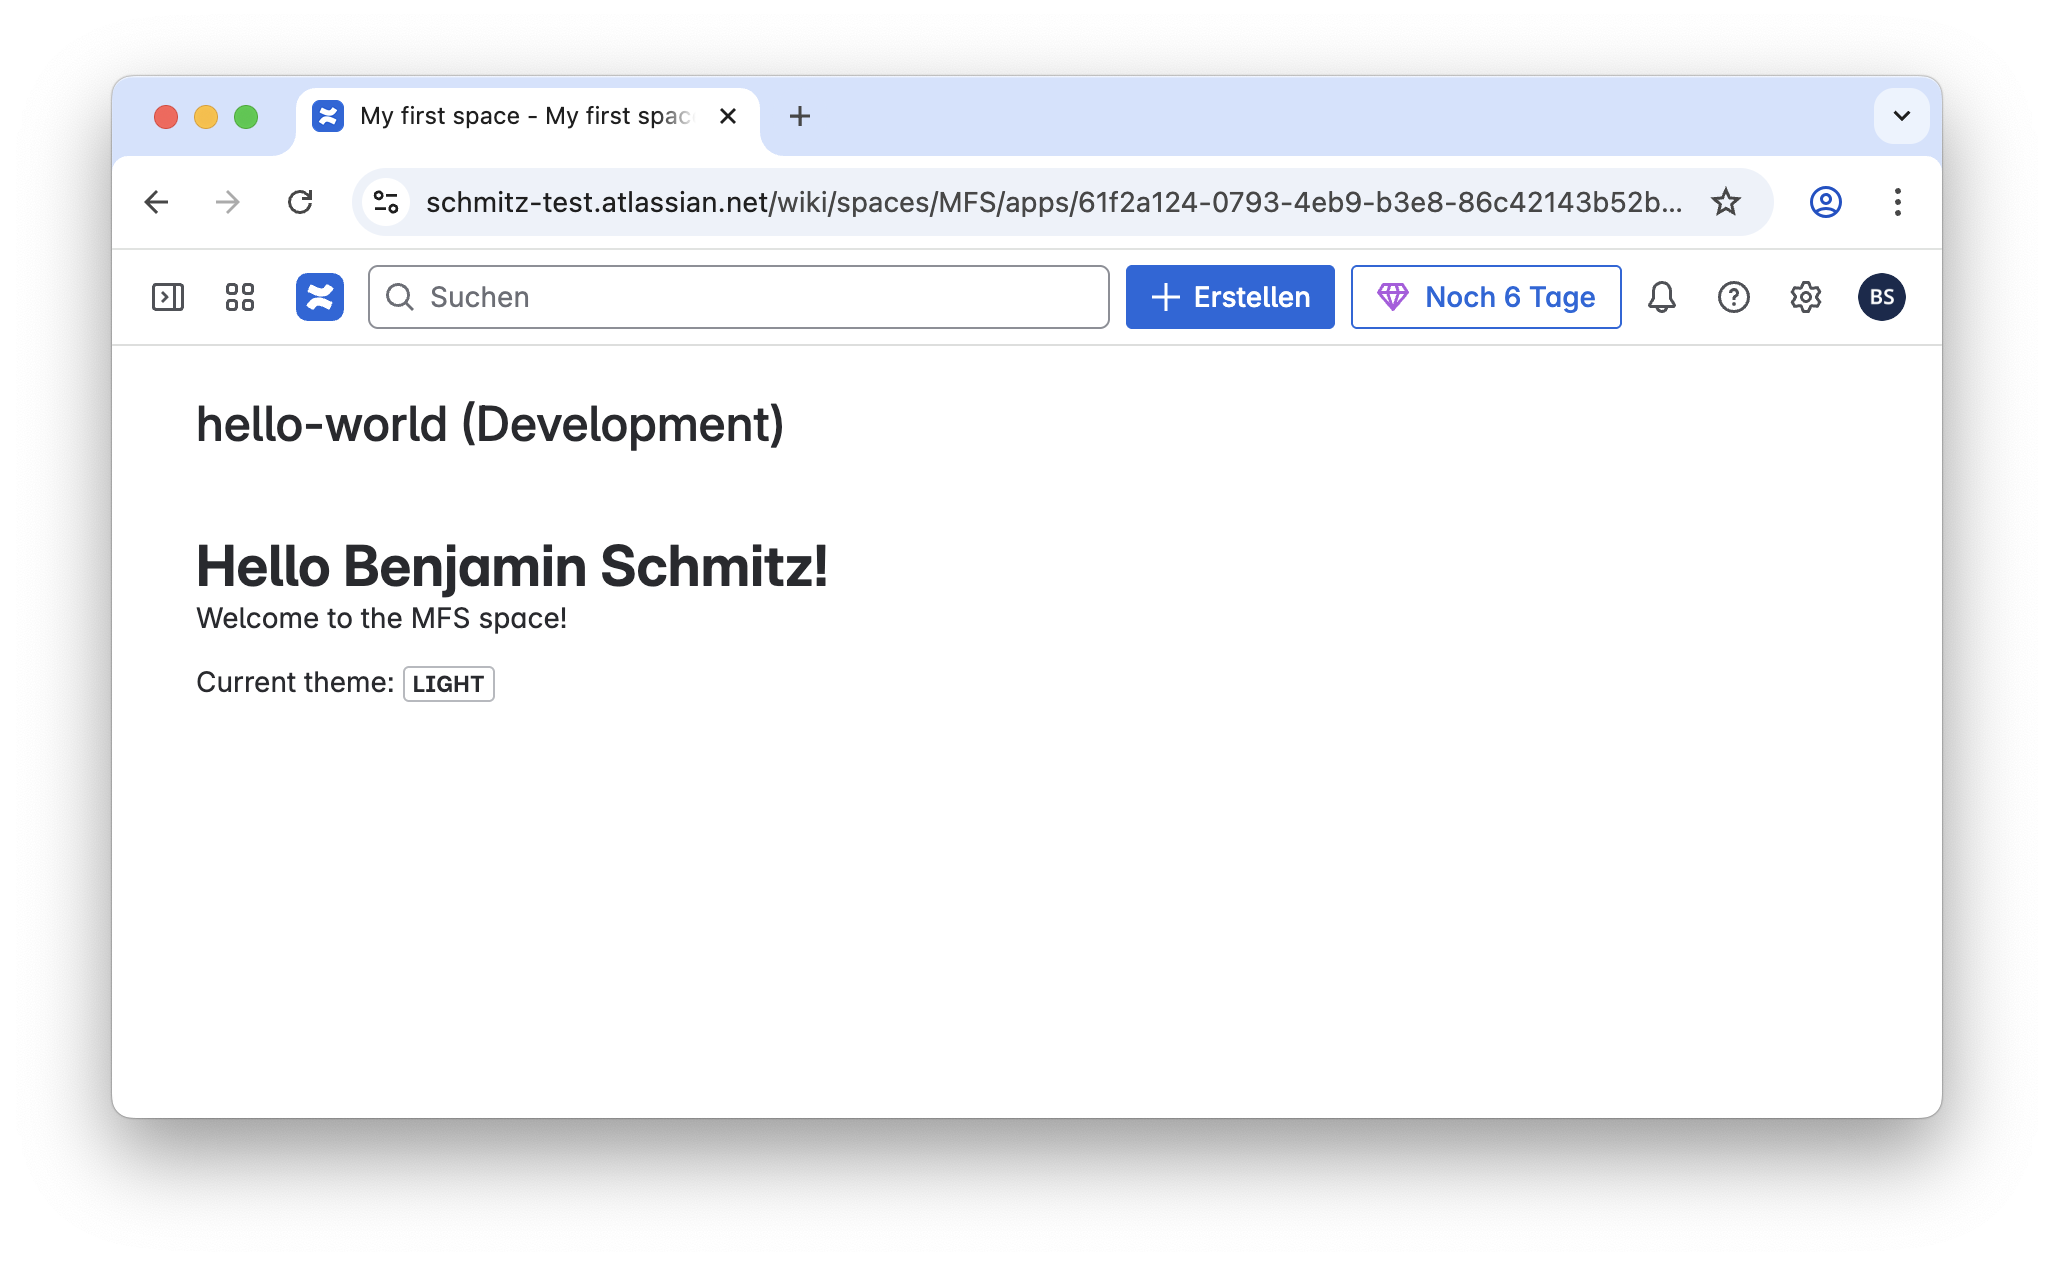
Task: Toggle the Confluence sidebar panel icon
Action: [167, 297]
